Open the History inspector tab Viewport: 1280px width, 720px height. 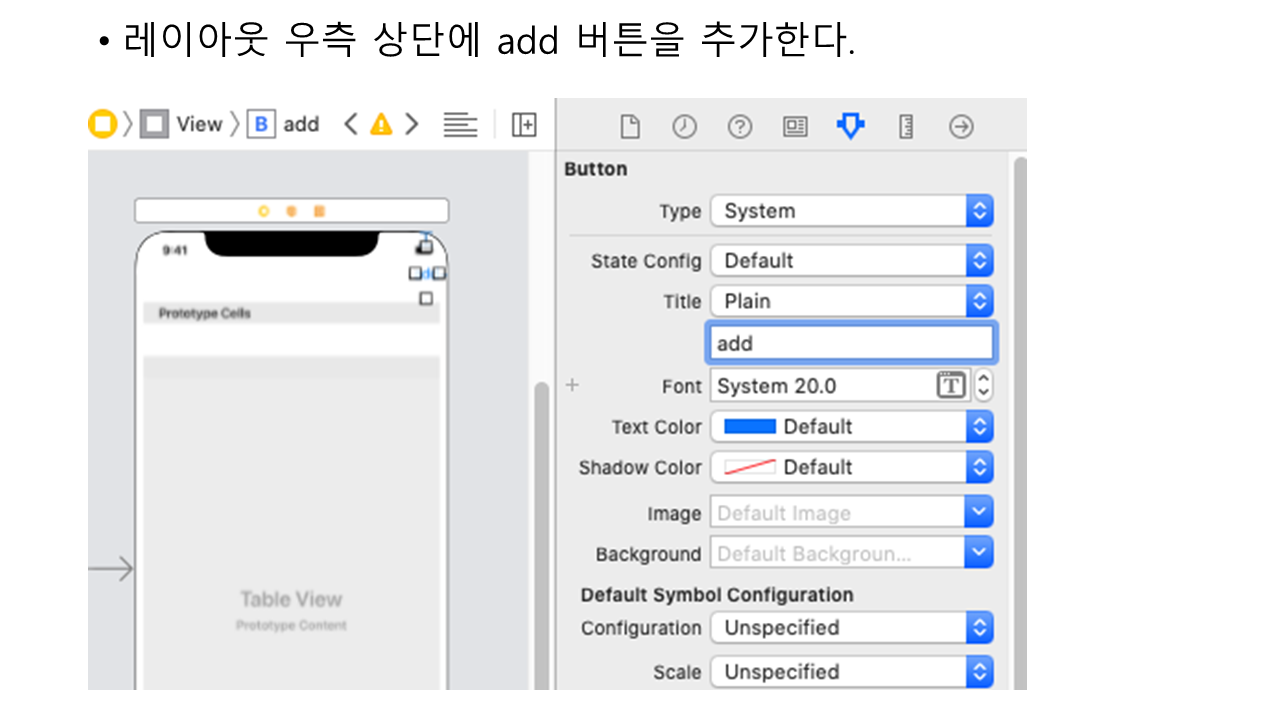pos(684,127)
